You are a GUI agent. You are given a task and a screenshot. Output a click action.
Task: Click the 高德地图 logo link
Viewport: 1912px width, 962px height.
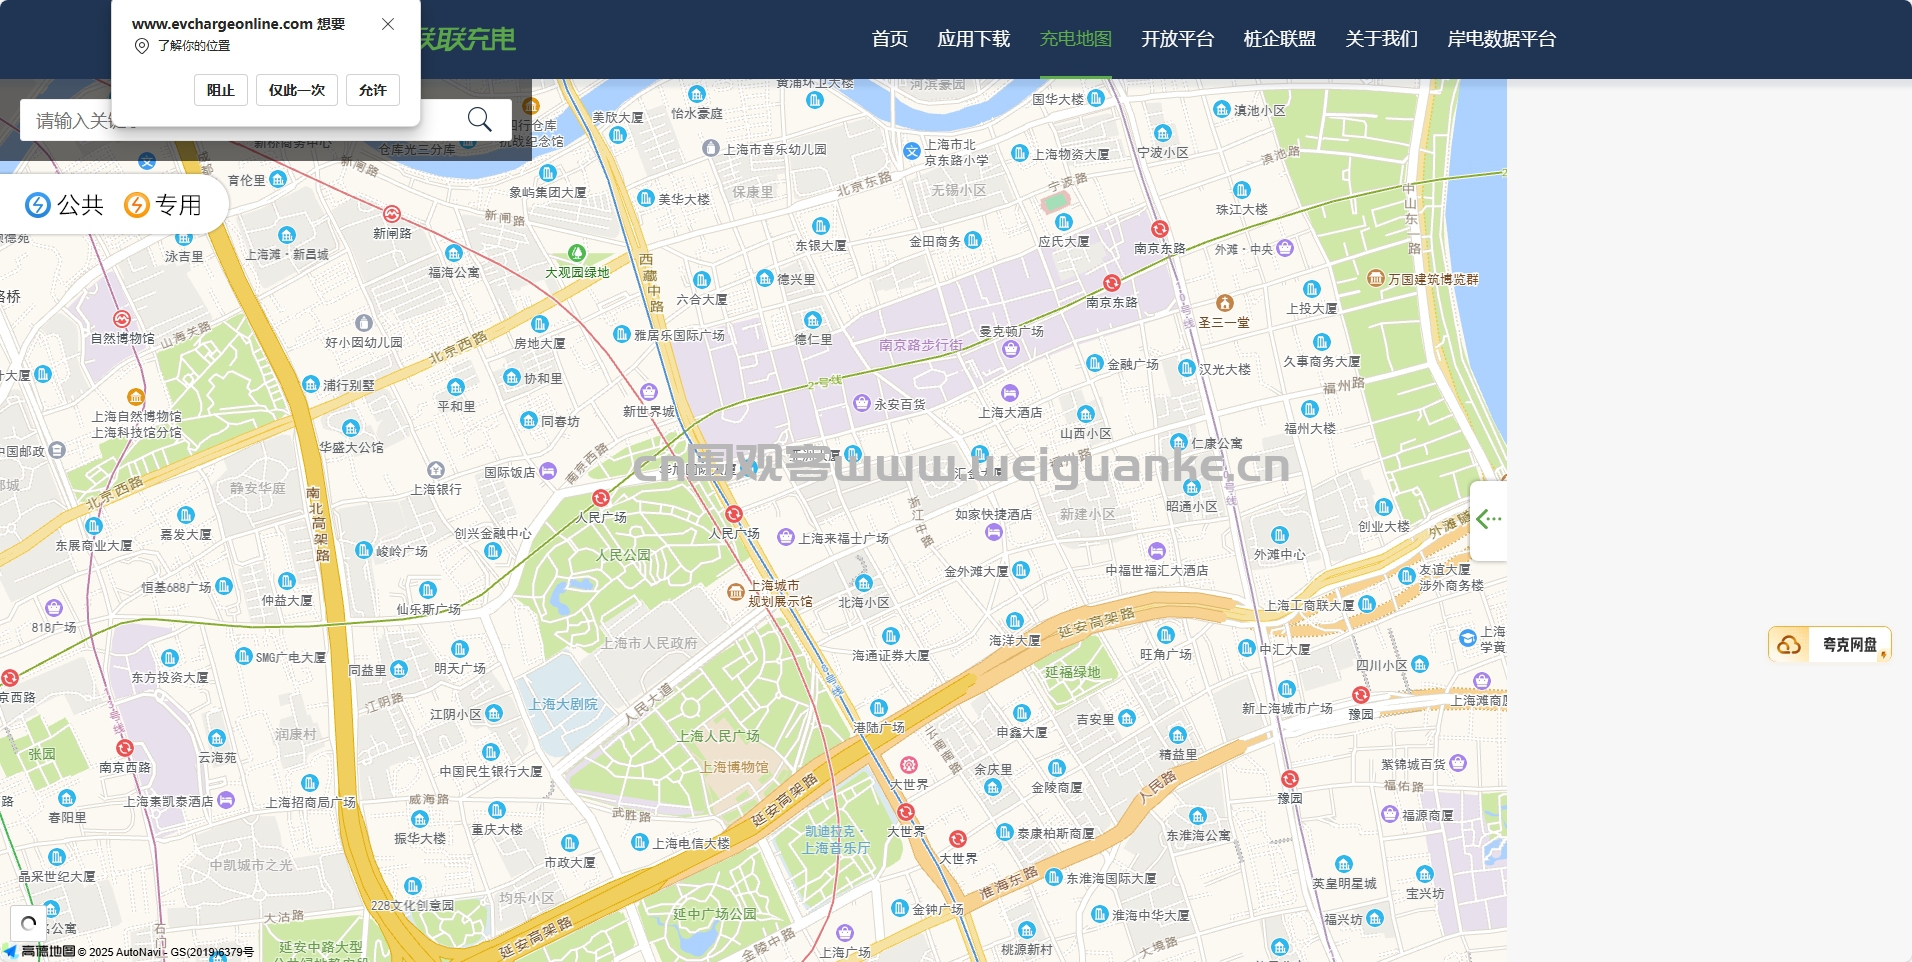(39, 951)
